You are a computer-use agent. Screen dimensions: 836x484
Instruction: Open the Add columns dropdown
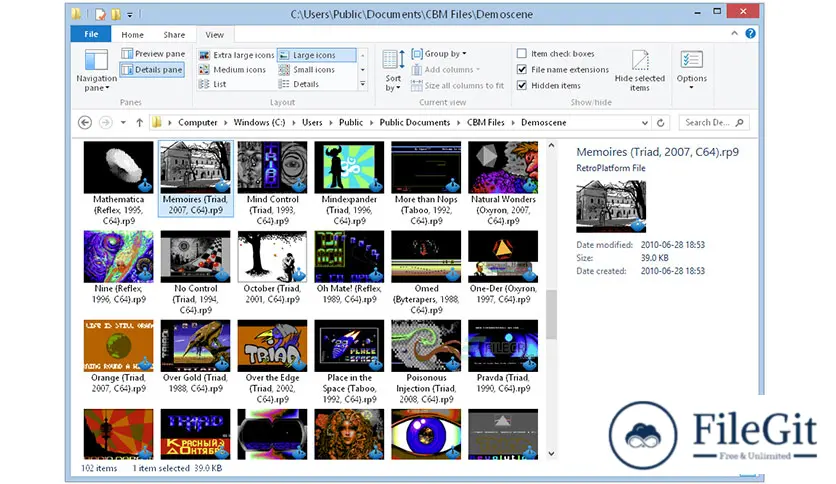pos(445,69)
